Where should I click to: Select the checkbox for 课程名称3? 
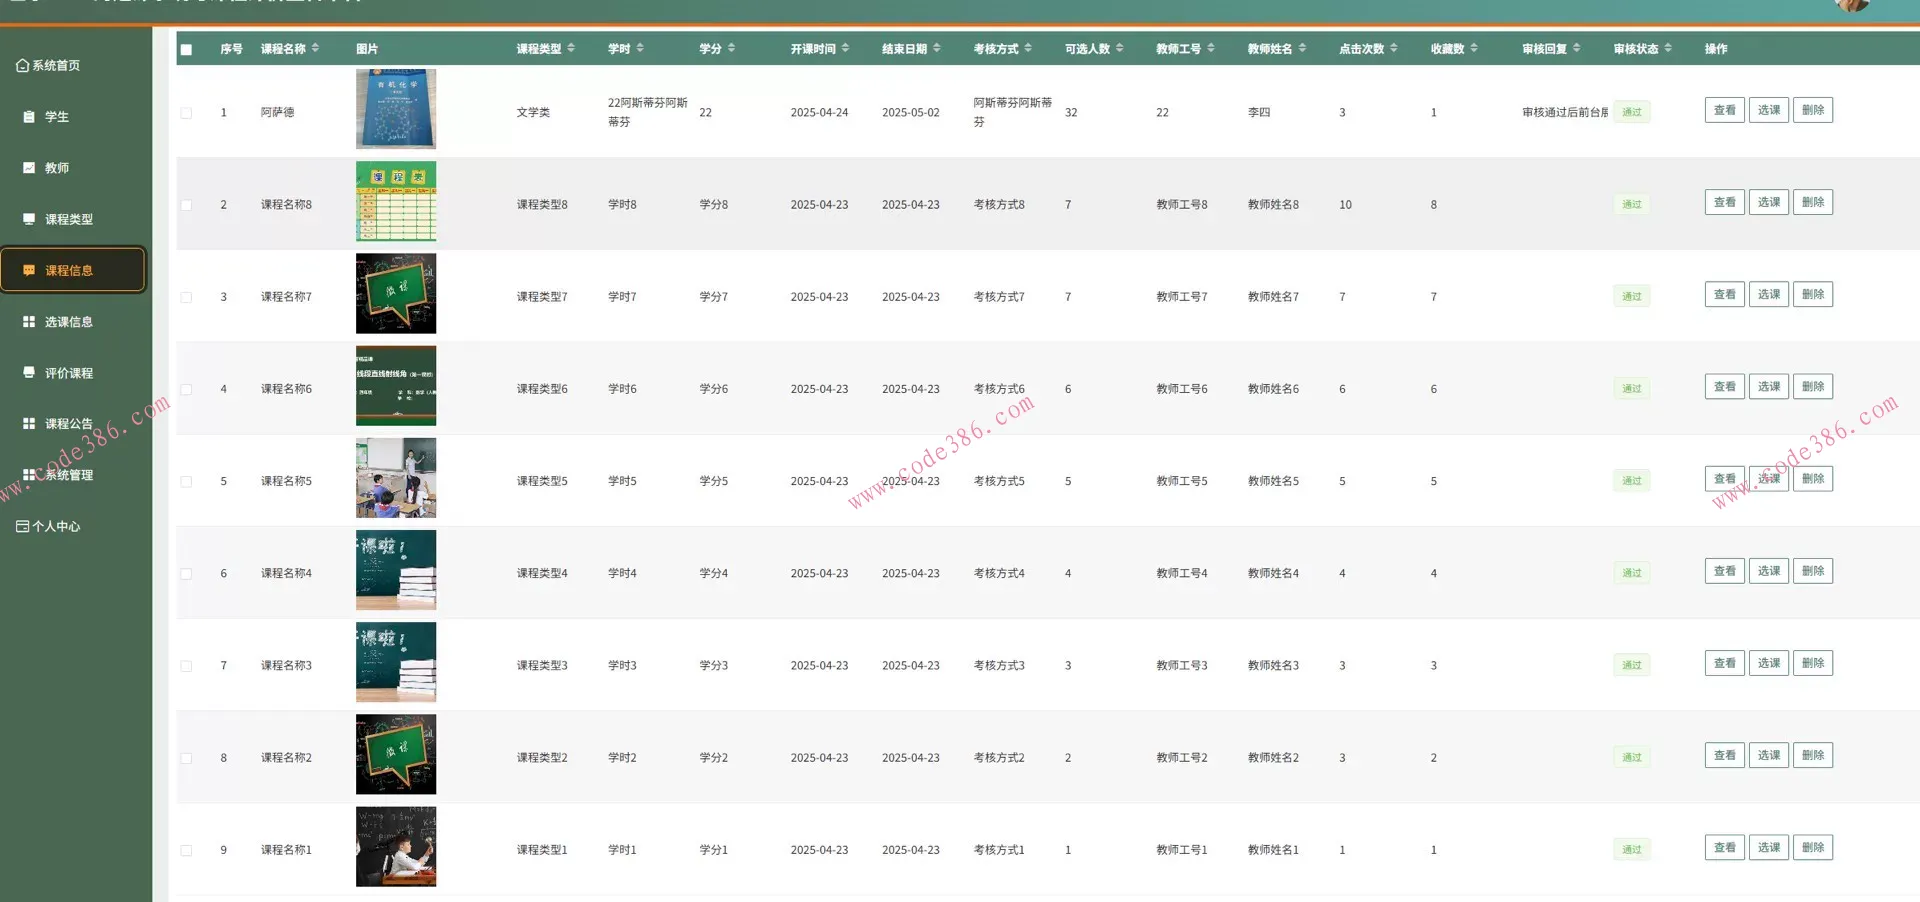pyautogui.click(x=186, y=666)
